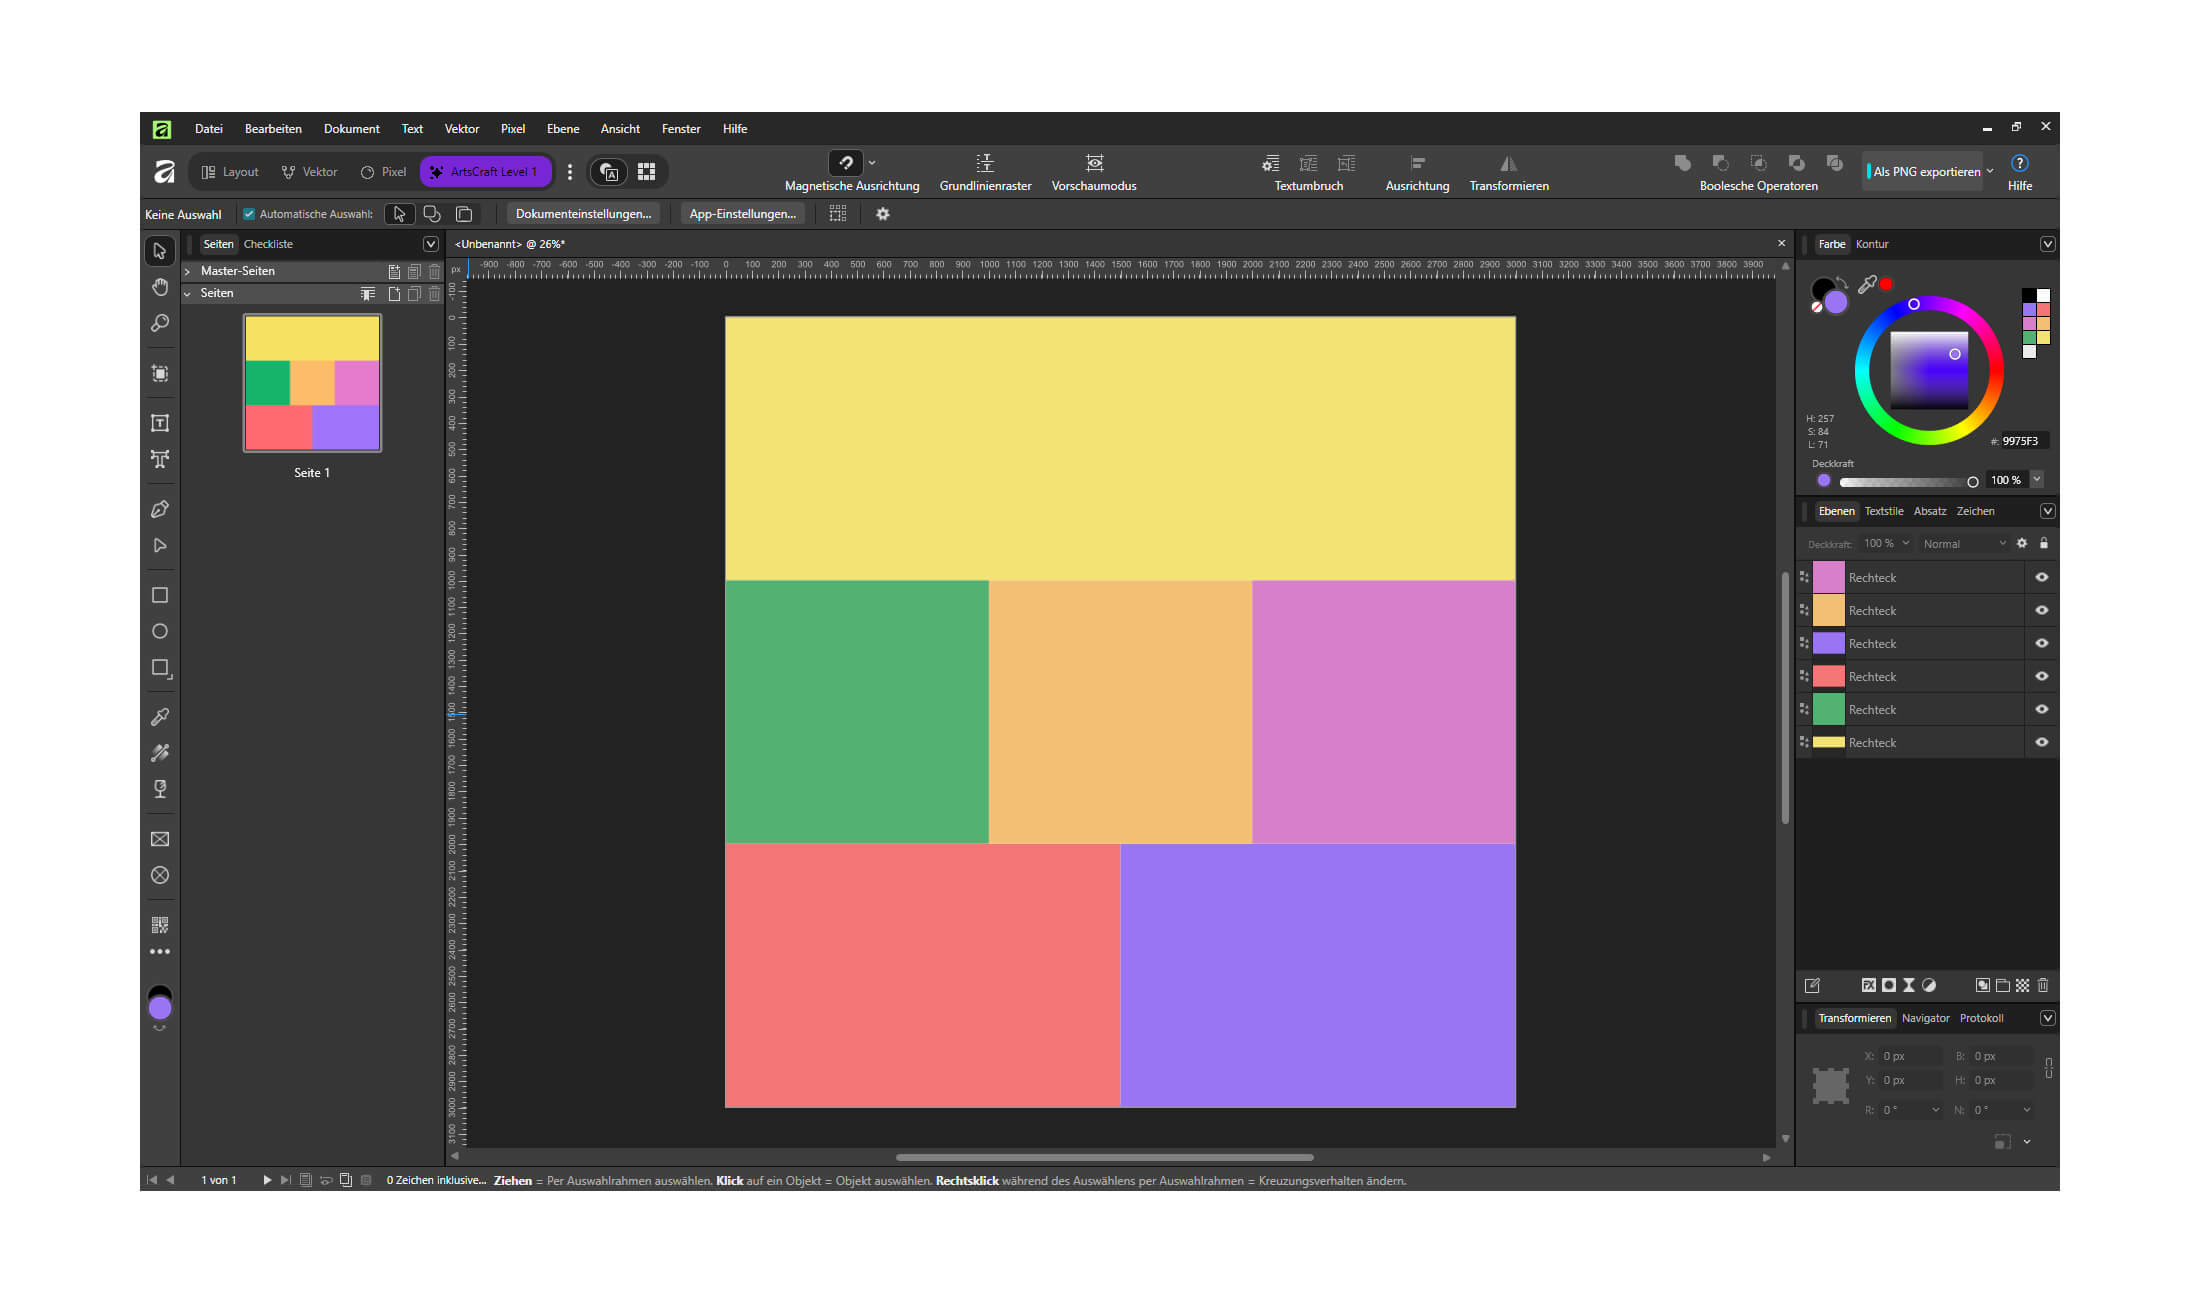Hide the pink Rechteck layer
The width and height of the screenshot is (2200, 1304).
[x=2042, y=577]
